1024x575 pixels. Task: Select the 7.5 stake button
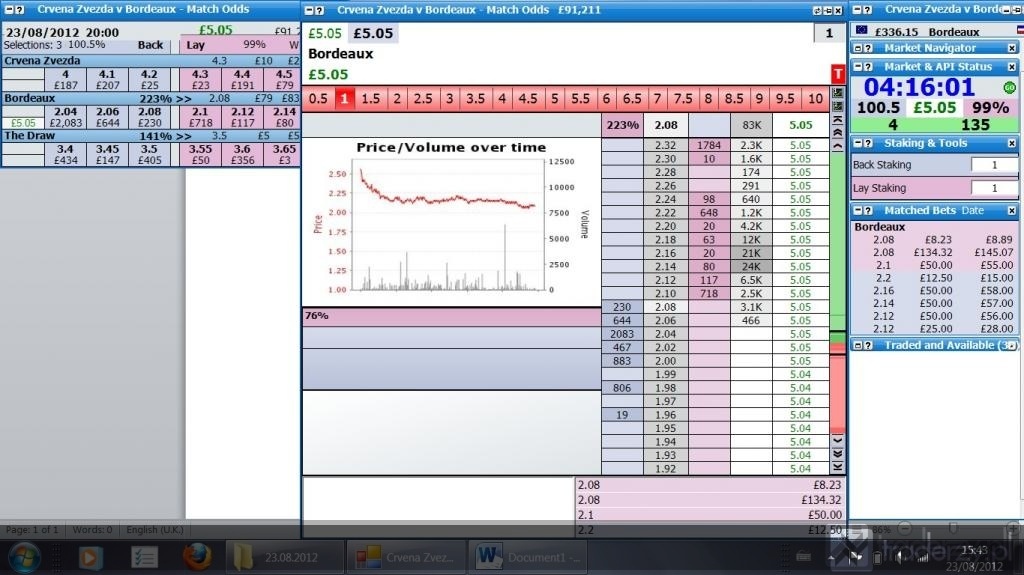[682, 99]
